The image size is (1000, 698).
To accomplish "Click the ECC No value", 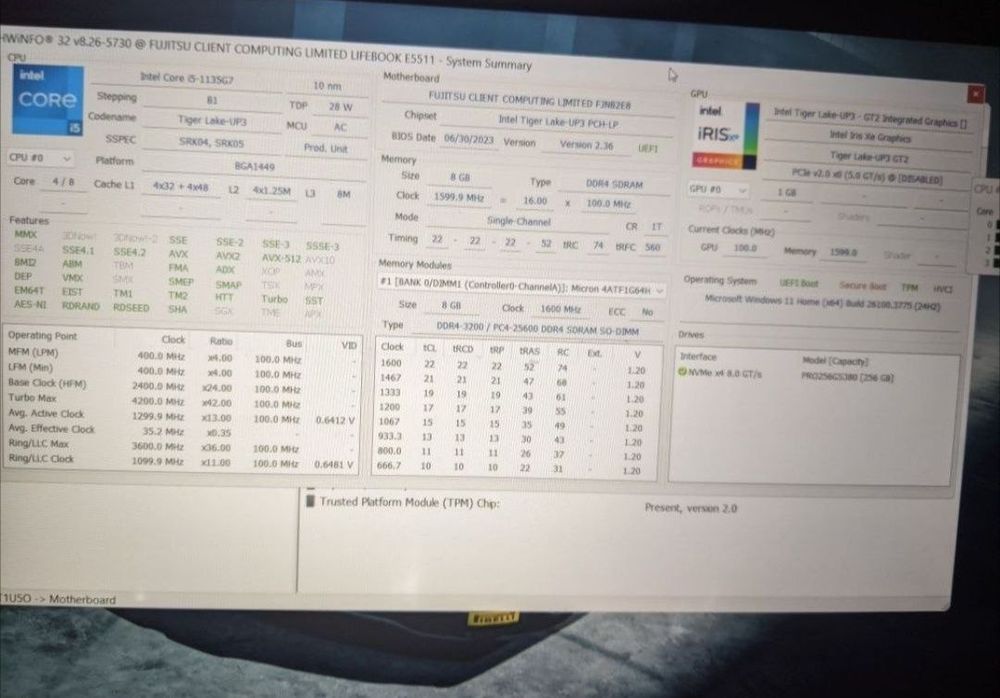I will (647, 312).
